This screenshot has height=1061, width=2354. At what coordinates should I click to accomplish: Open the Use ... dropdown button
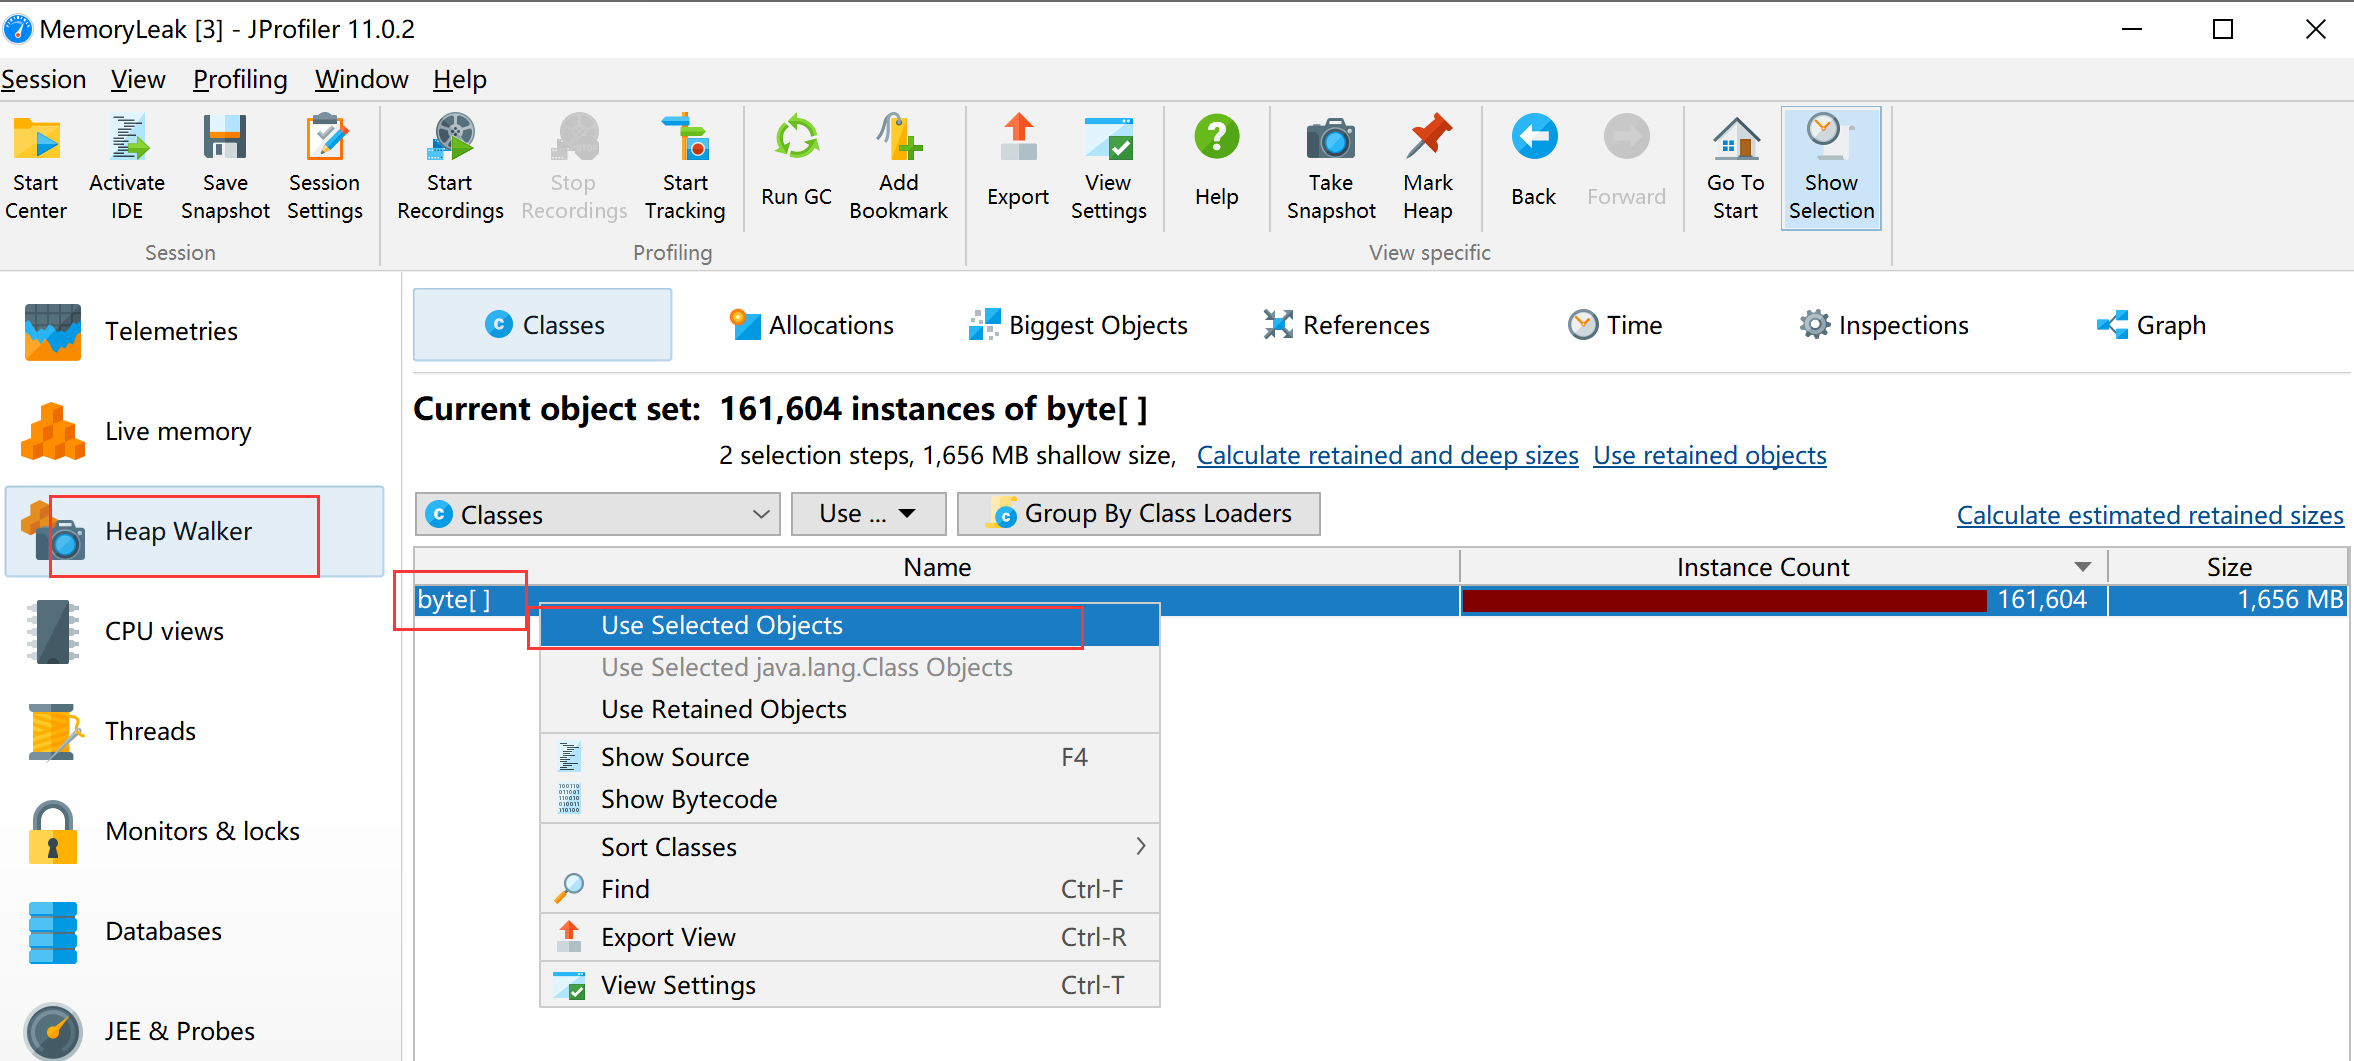[868, 514]
